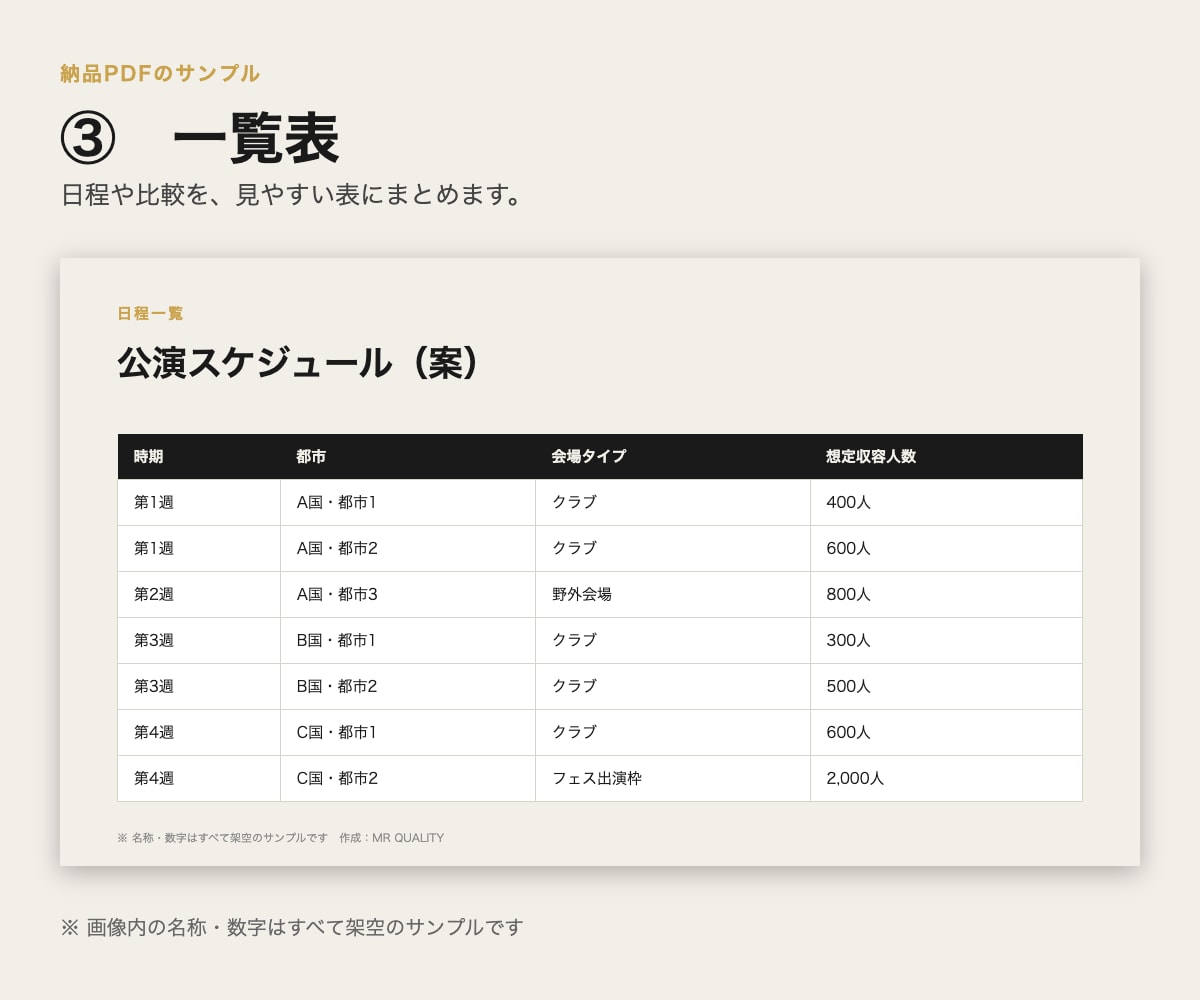Viewport: 1200px width, 1000px height.
Task: Select the 'A国・都市1' cell
Action: click(x=408, y=502)
